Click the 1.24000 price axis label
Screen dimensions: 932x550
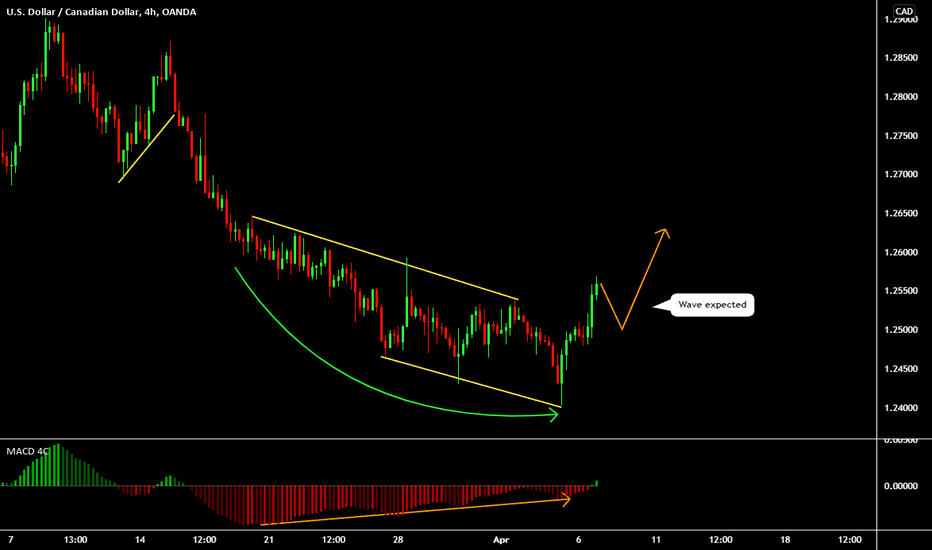(x=901, y=408)
